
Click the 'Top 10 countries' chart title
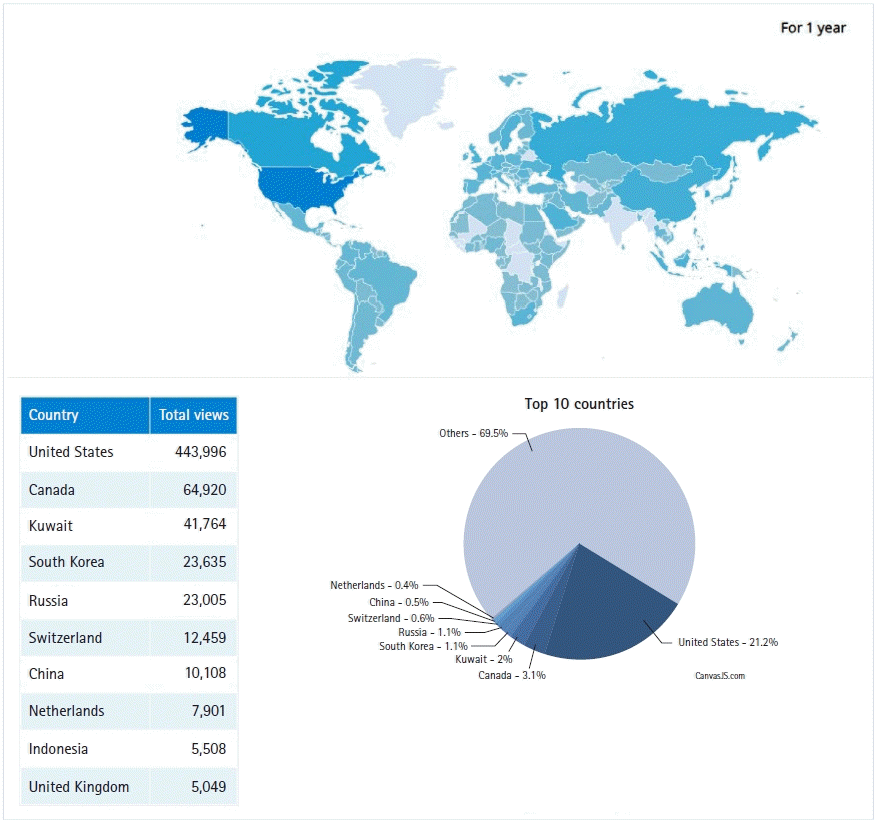point(579,404)
